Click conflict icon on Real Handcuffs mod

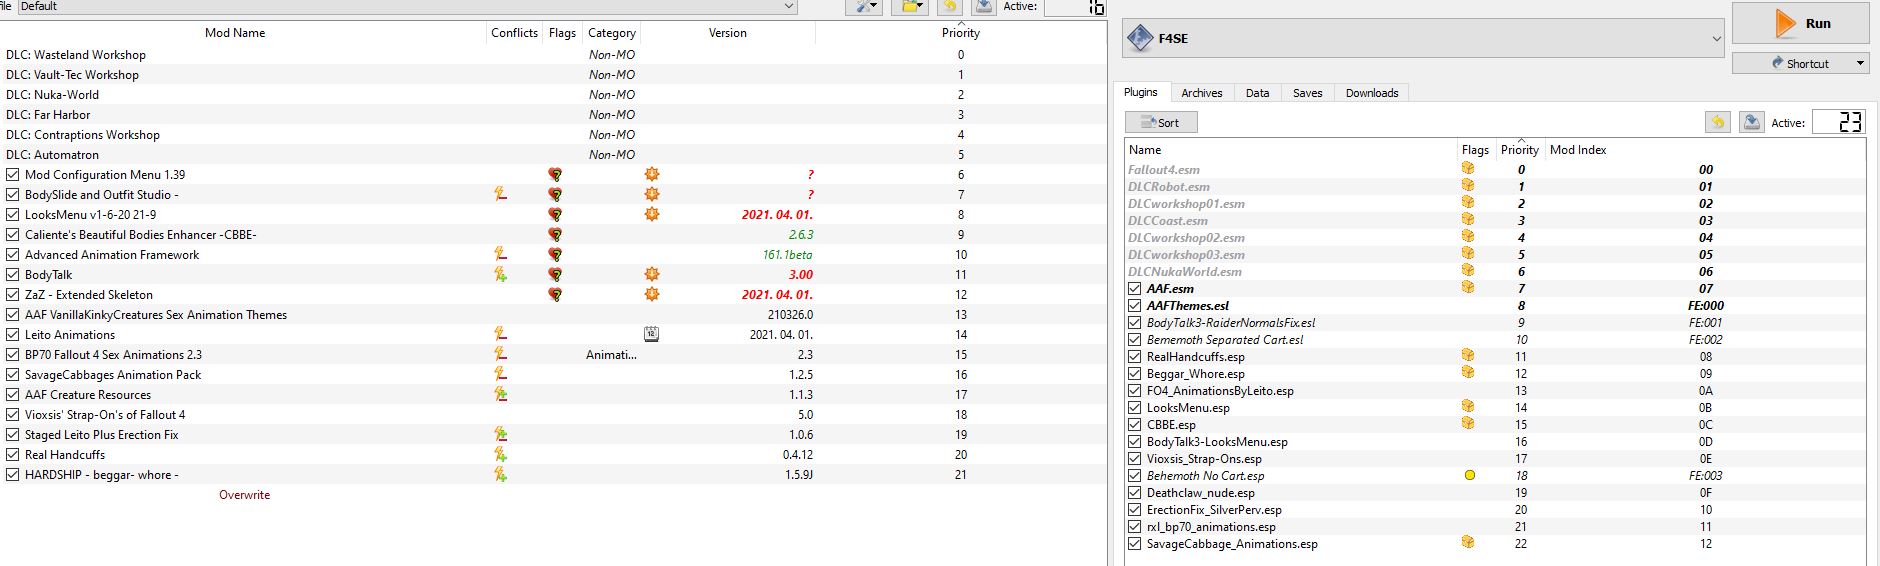coord(500,455)
